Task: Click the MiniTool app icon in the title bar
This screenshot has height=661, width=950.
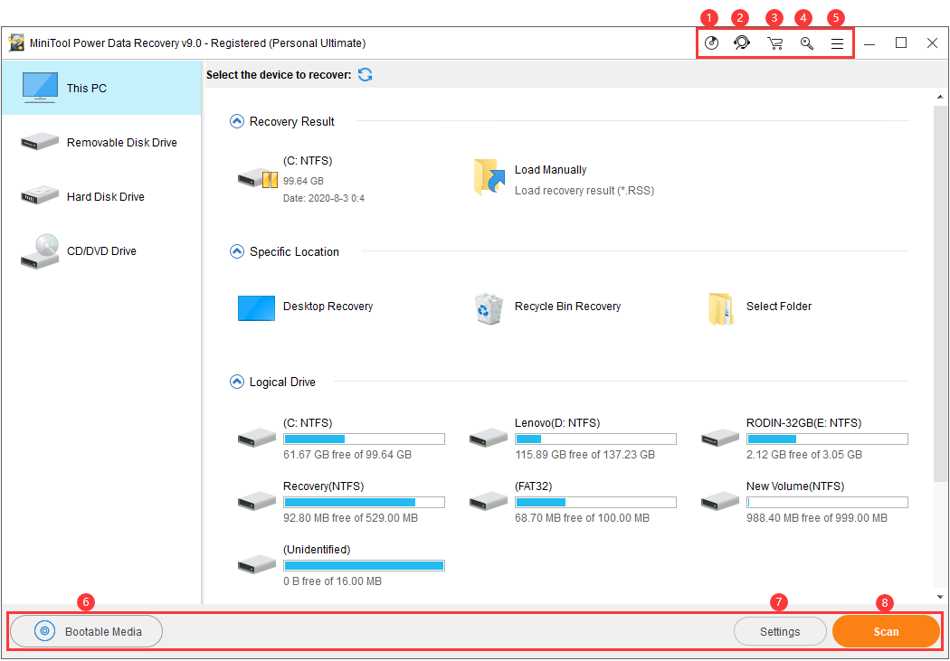Action: [16, 43]
